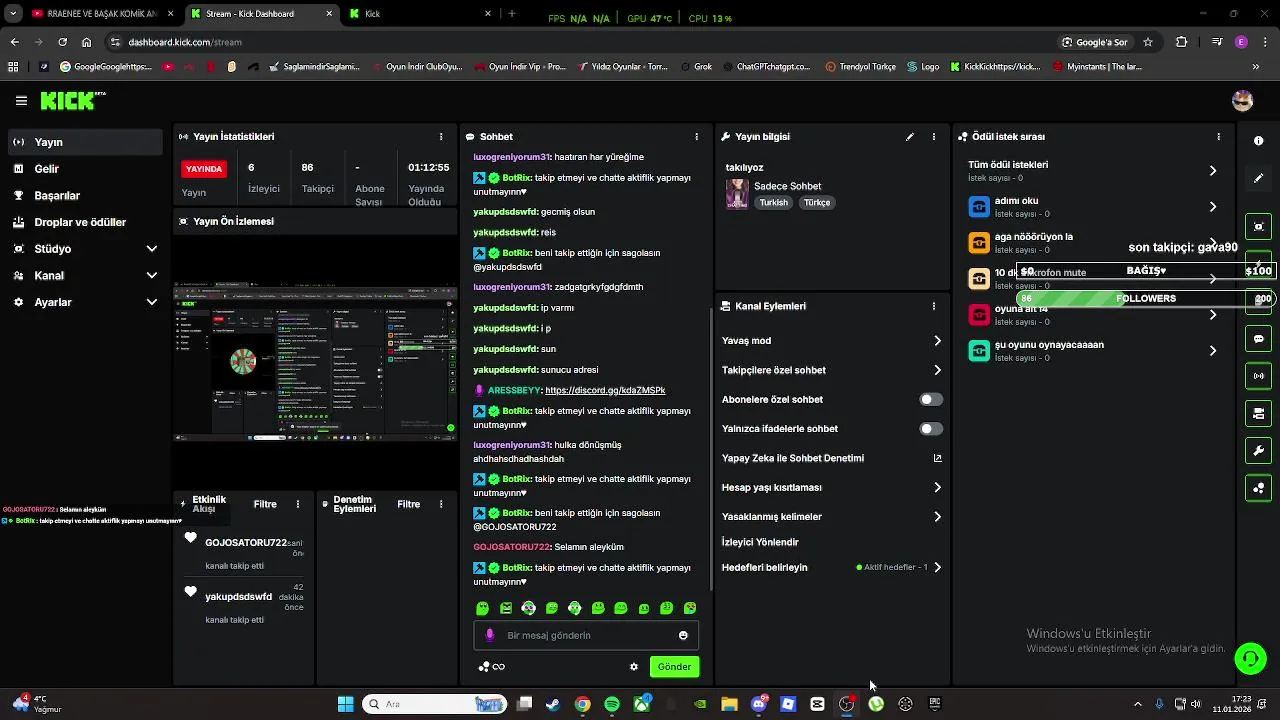Click the server layout icon in right sidebar
Screen dimensions: 1280x720
[x=1259, y=413]
